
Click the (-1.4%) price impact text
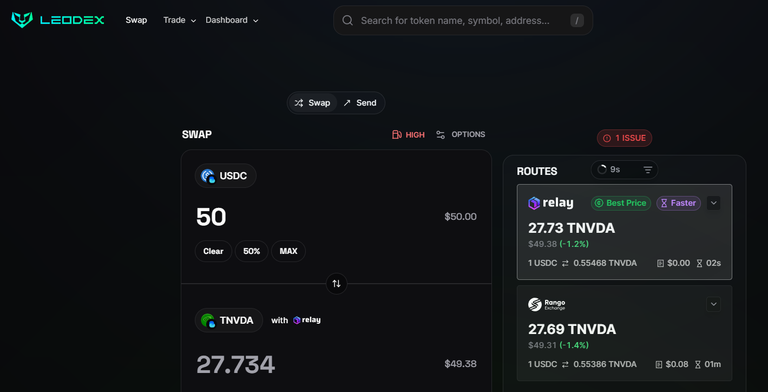click(x=574, y=345)
